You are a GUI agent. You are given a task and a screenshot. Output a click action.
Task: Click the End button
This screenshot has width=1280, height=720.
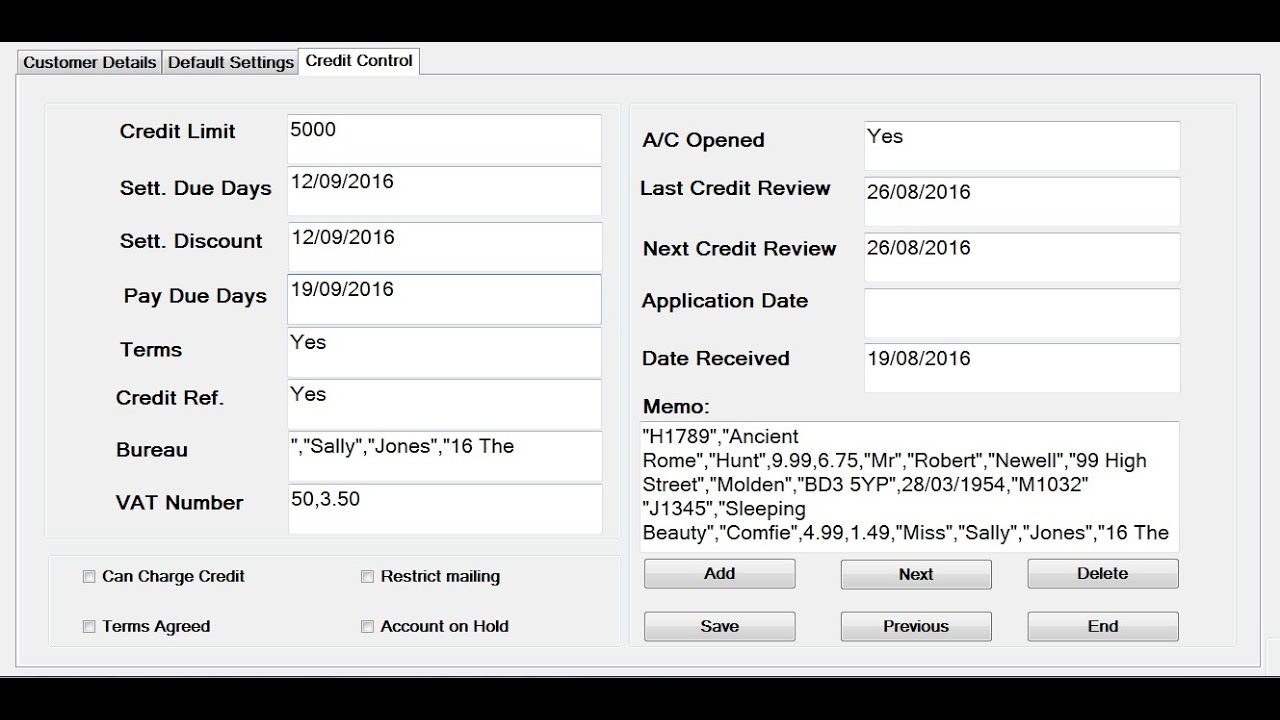pos(1103,626)
